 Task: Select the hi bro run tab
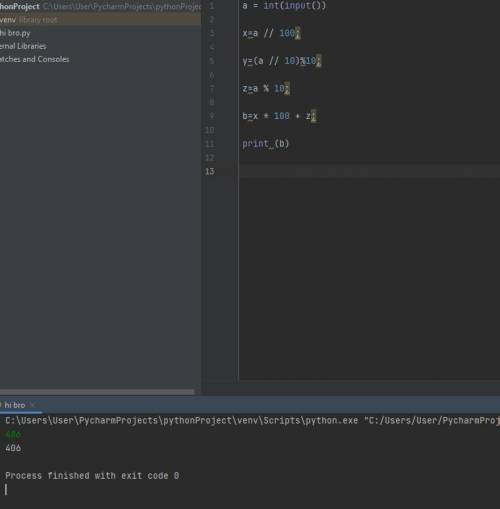(x=14, y=405)
